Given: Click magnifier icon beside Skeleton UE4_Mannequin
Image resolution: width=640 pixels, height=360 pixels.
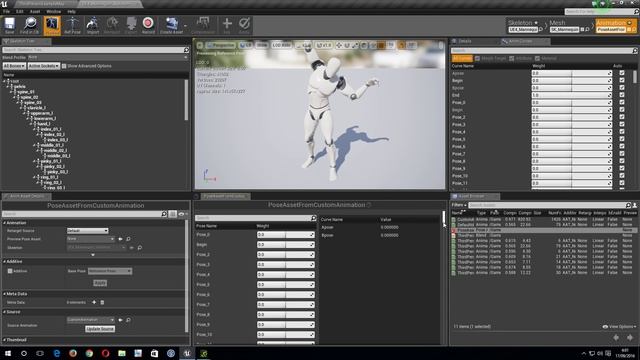Looking at the screenshot, I should (x=541, y=29).
